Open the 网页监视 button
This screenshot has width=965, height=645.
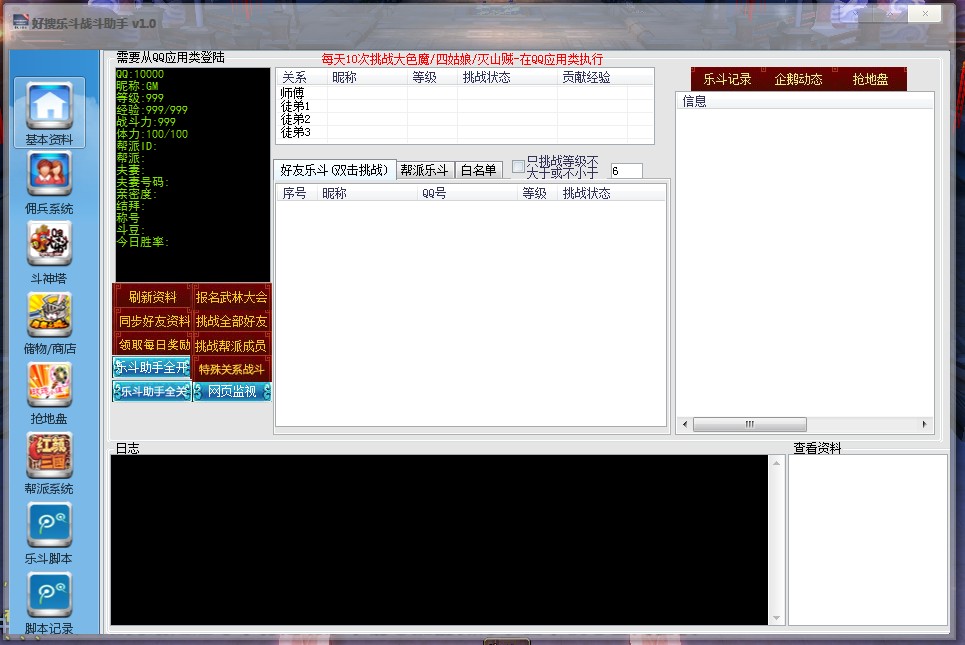coord(231,391)
